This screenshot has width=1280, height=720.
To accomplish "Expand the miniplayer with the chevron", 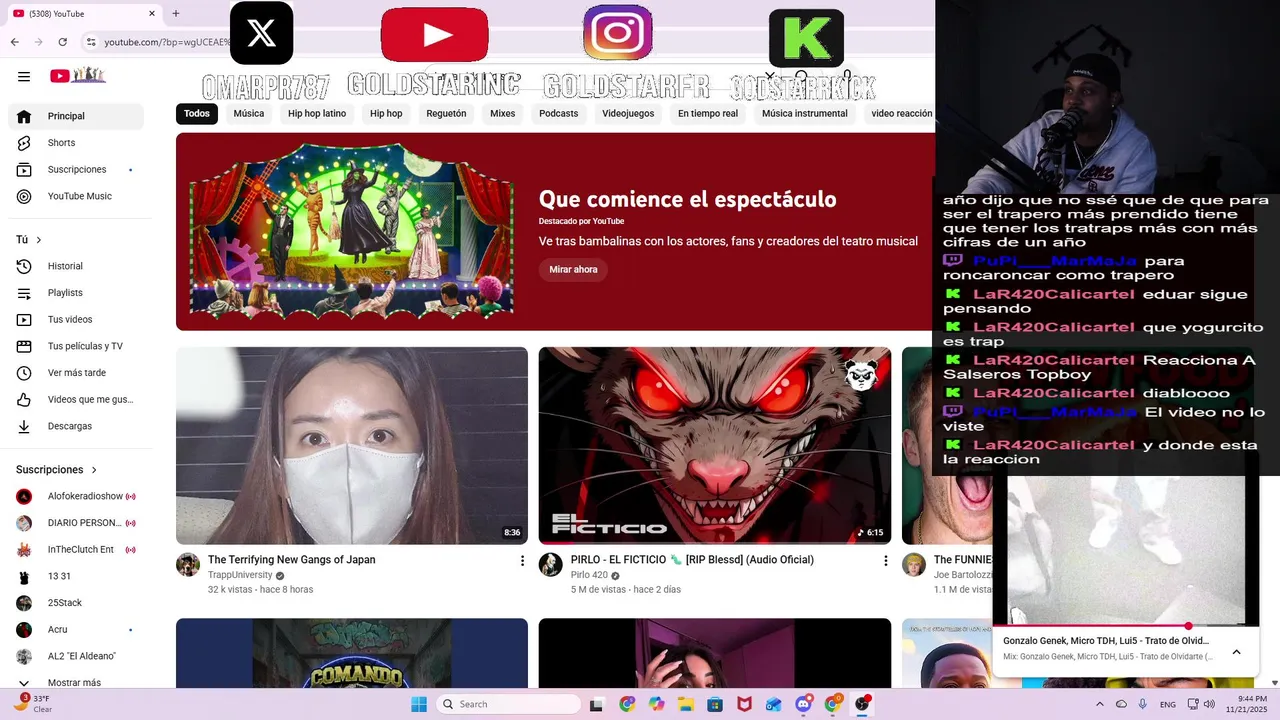I will pyautogui.click(x=1236, y=652).
